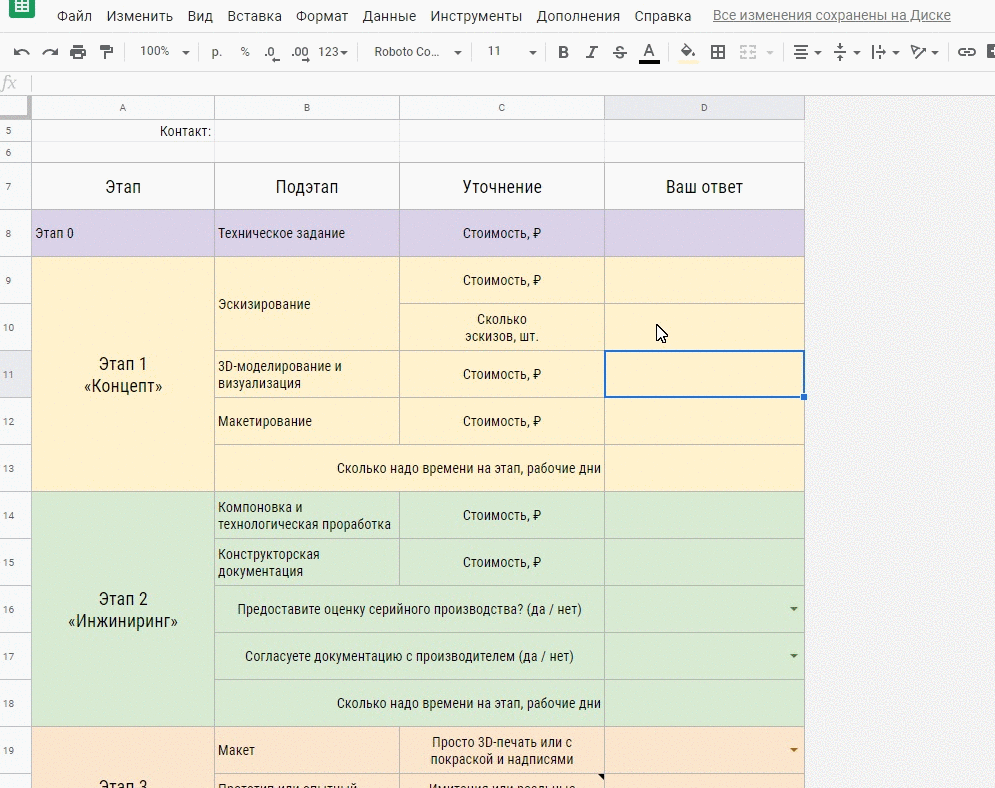Select column D header

pyautogui.click(x=704, y=107)
